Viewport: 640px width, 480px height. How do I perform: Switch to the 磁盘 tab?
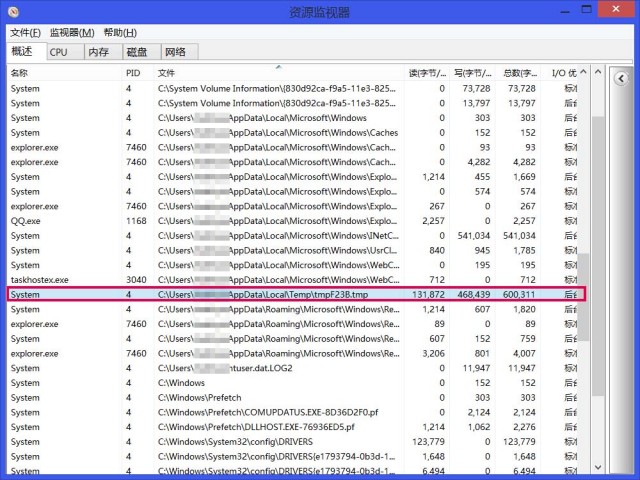137,52
